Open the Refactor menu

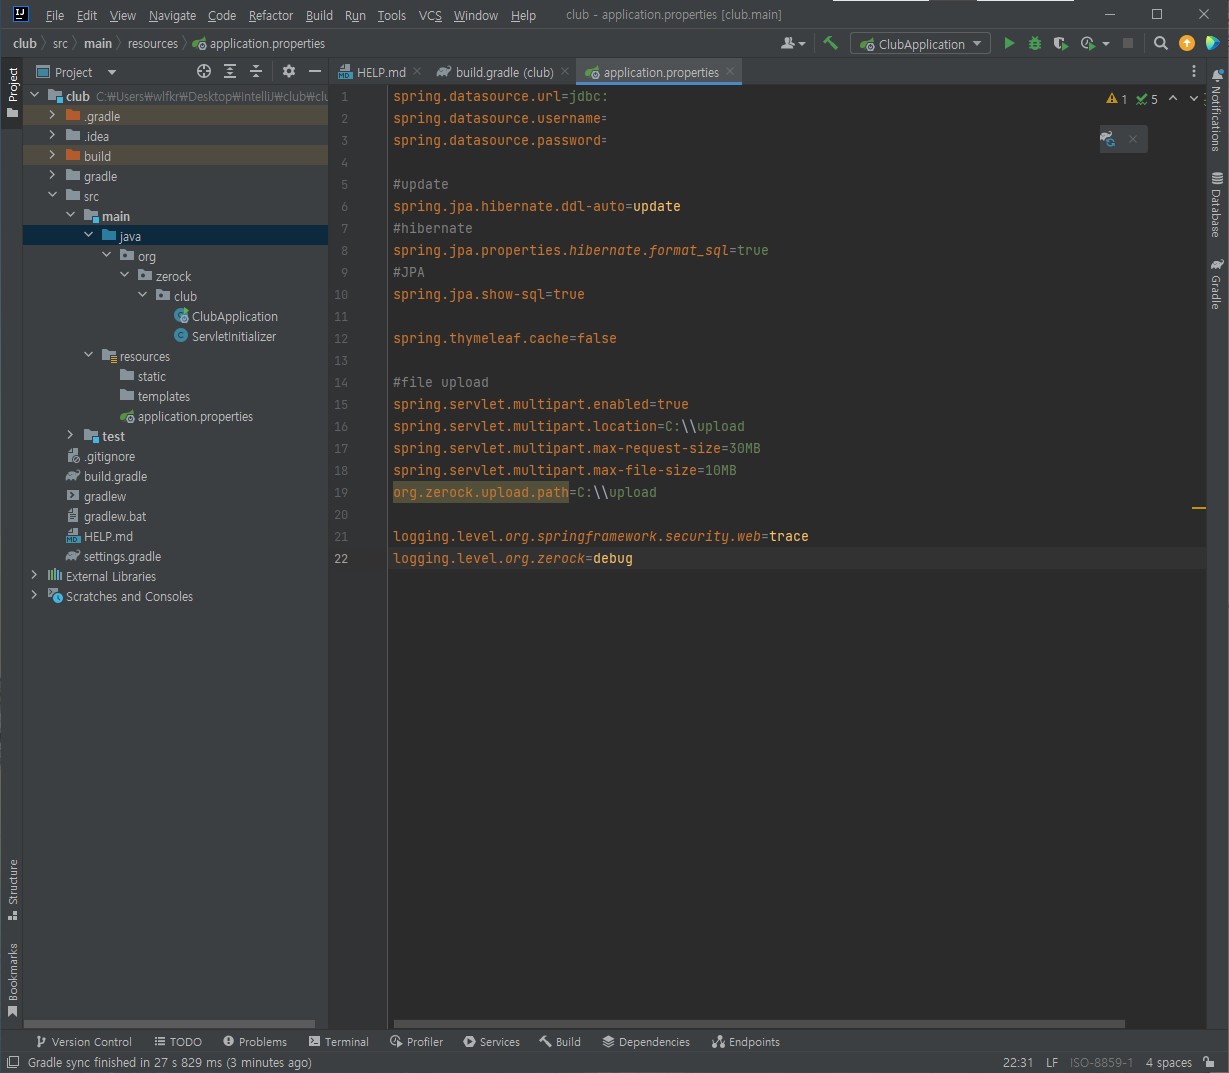[271, 15]
